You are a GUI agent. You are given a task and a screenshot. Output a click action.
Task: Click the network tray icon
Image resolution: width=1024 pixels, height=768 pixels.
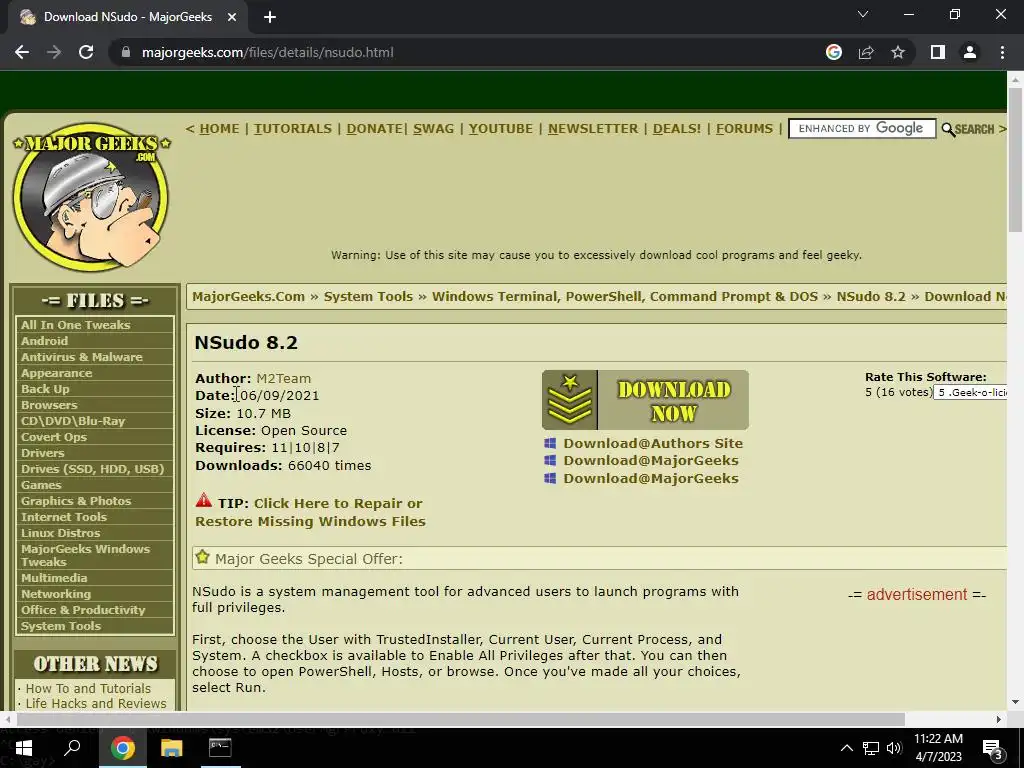pos(871,748)
